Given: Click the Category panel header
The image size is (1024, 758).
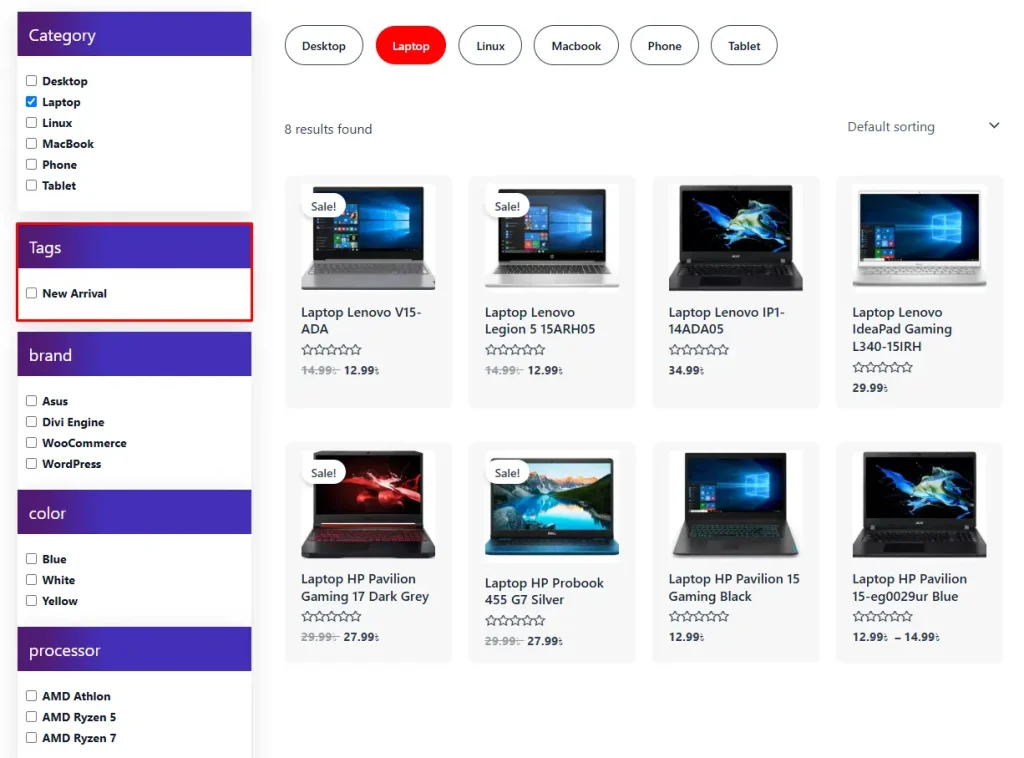Looking at the screenshot, I should pos(135,35).
